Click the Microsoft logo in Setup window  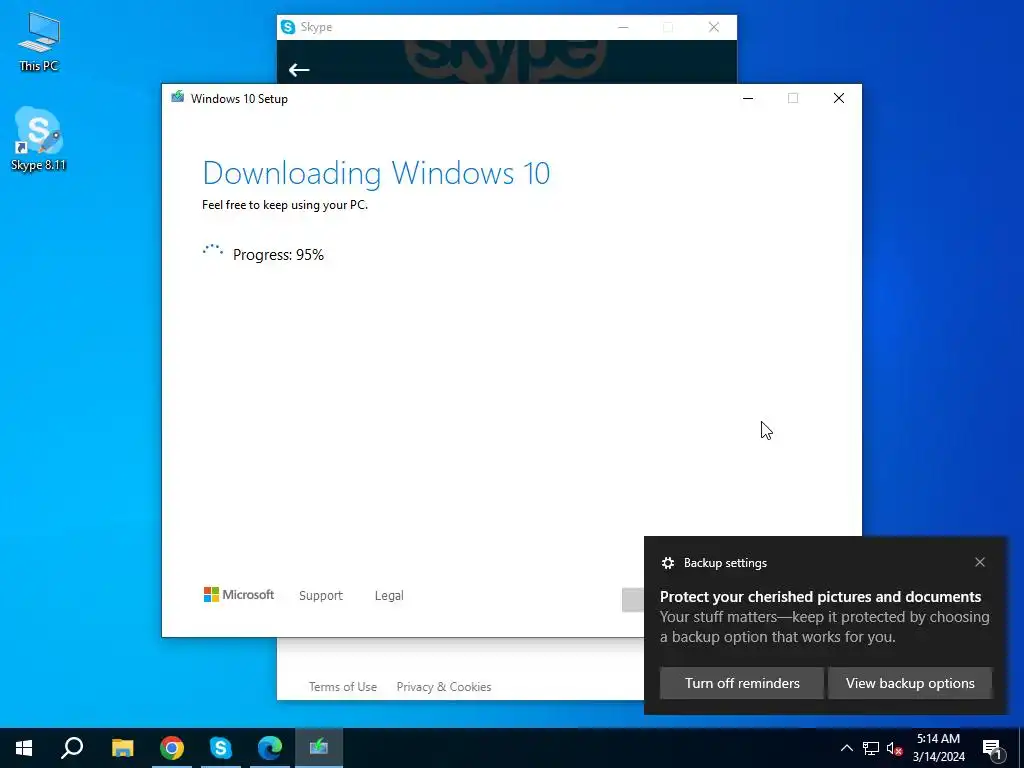[239, 595]
